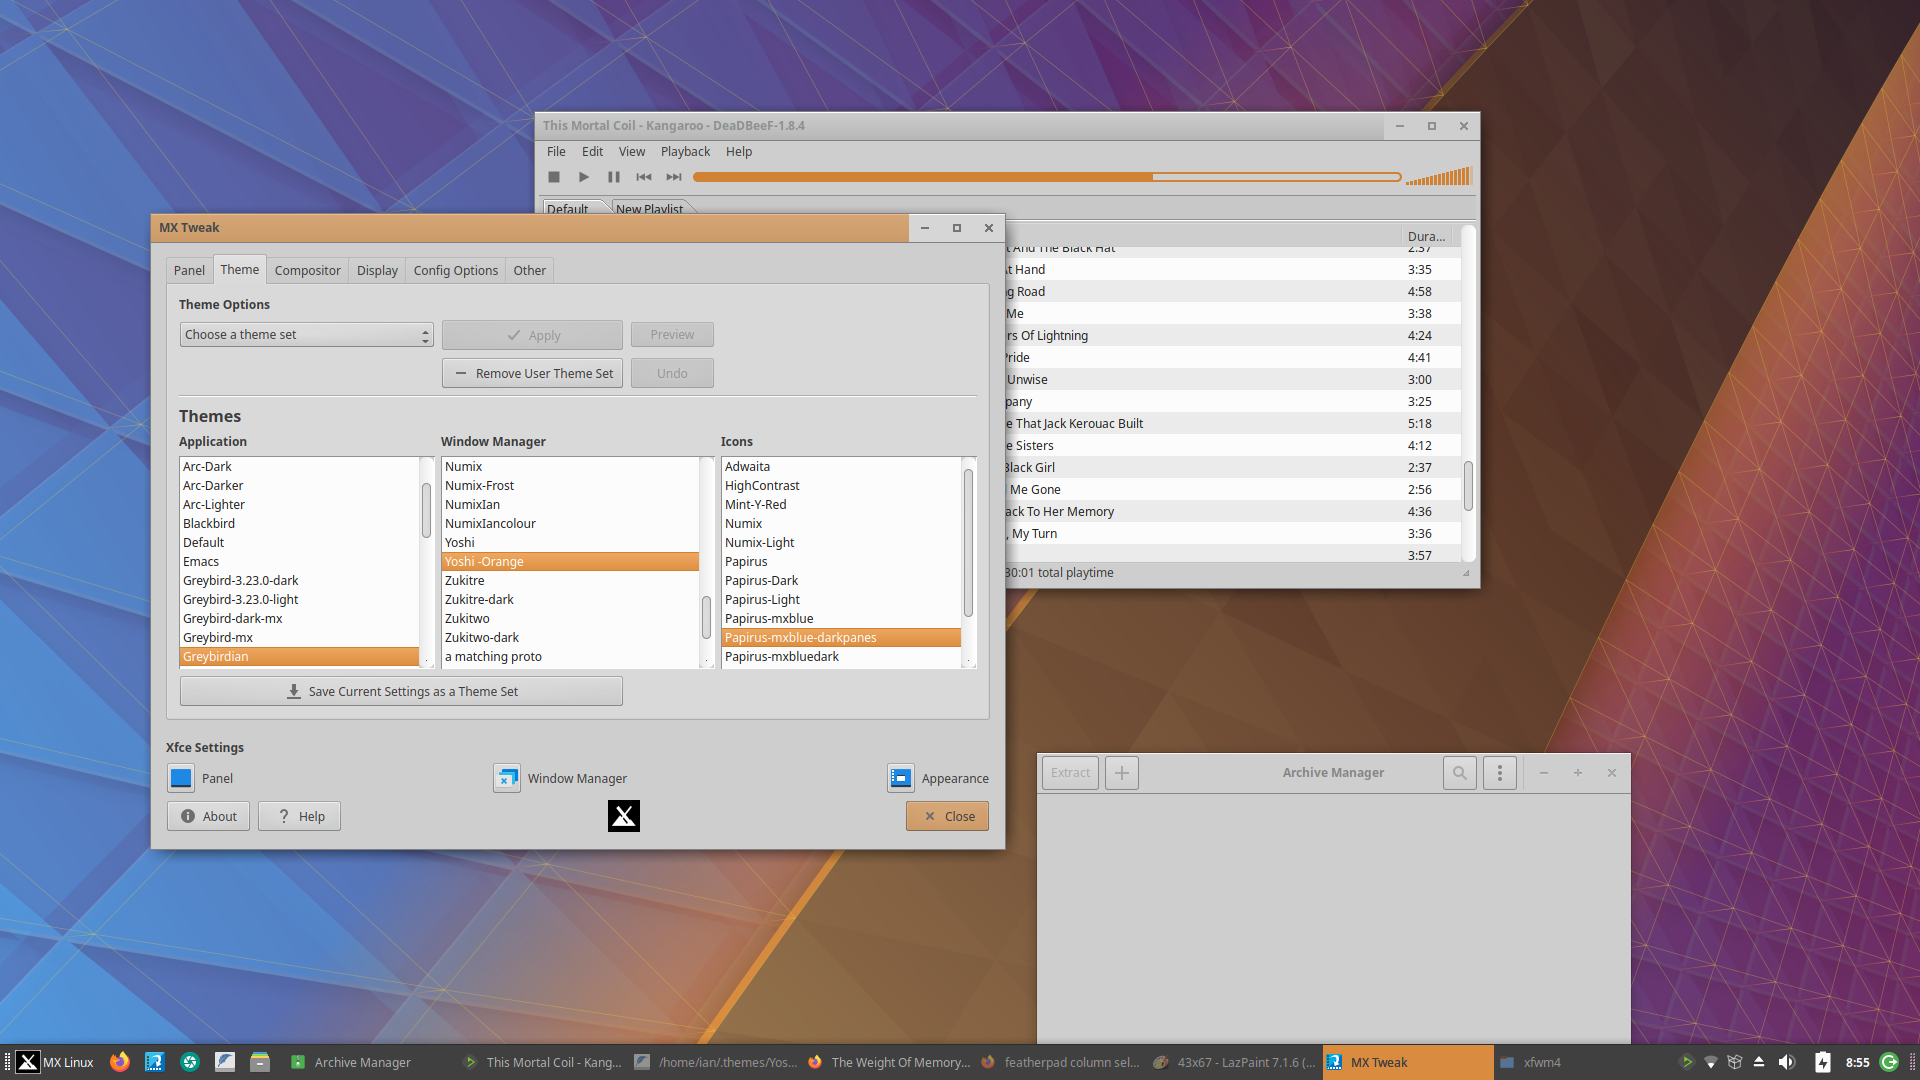Click Remove User Theme Set
Viewport: 1920px width, 1080px height.
pyautogui.click(x=532, y=374)
